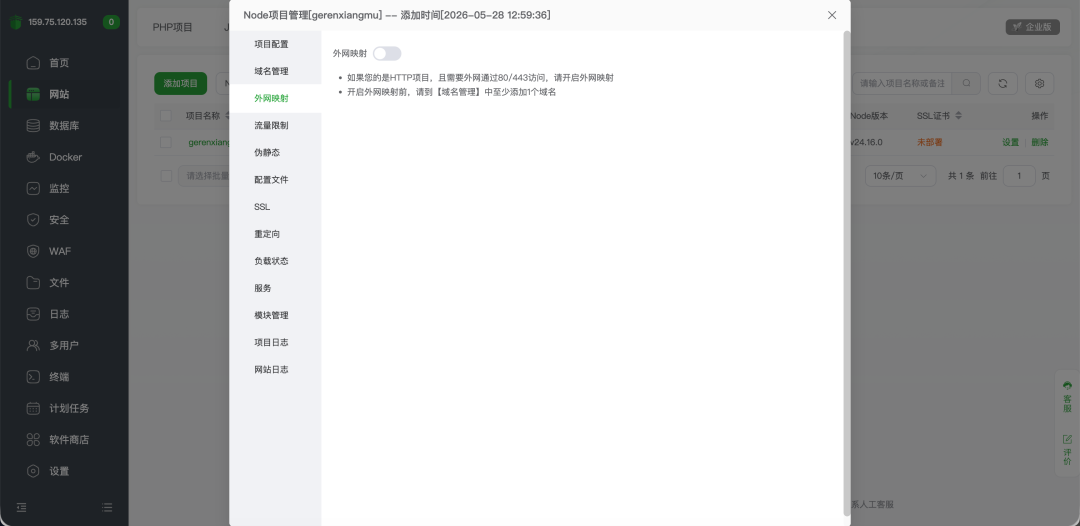Click the Website (网站) sidebar icon

[33, 94]
